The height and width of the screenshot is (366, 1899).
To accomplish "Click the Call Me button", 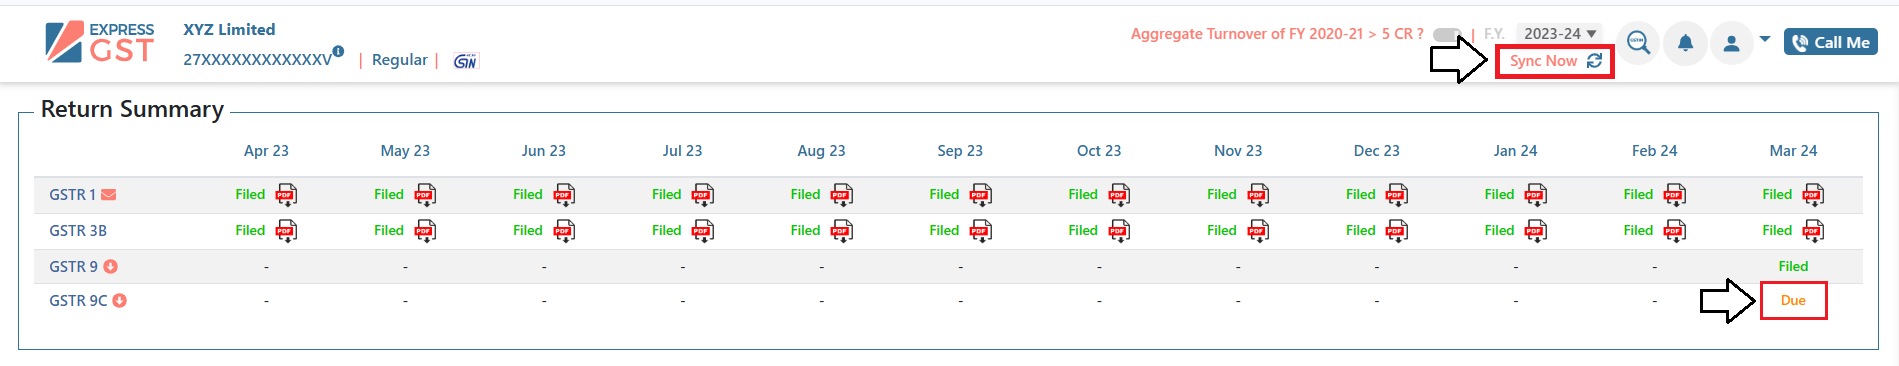I will coord(1831,42).
